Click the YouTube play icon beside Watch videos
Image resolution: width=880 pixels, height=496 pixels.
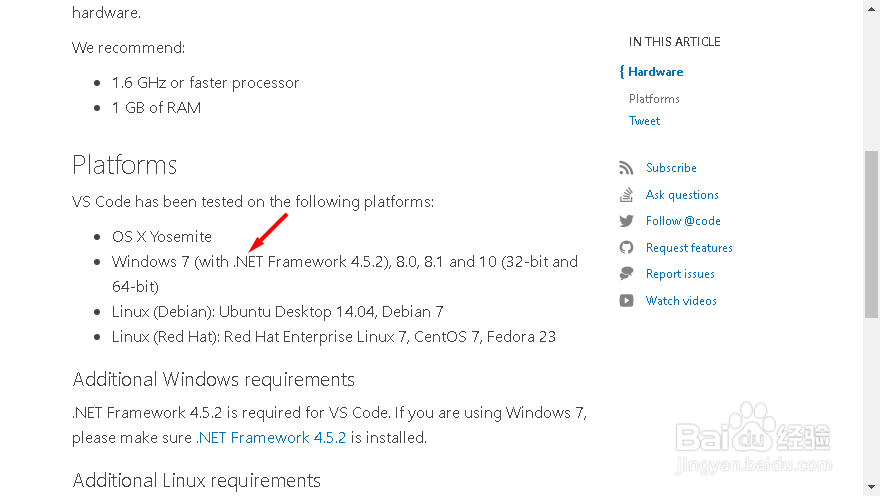tap(626, 301)
